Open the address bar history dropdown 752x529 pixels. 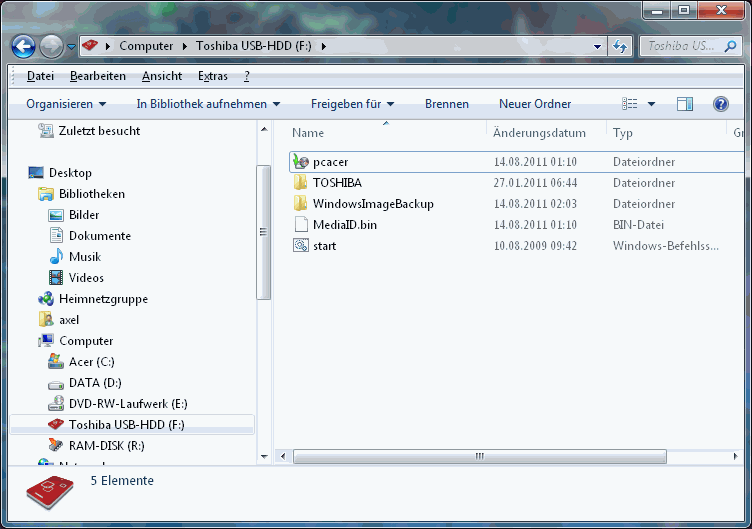(597, 47)
